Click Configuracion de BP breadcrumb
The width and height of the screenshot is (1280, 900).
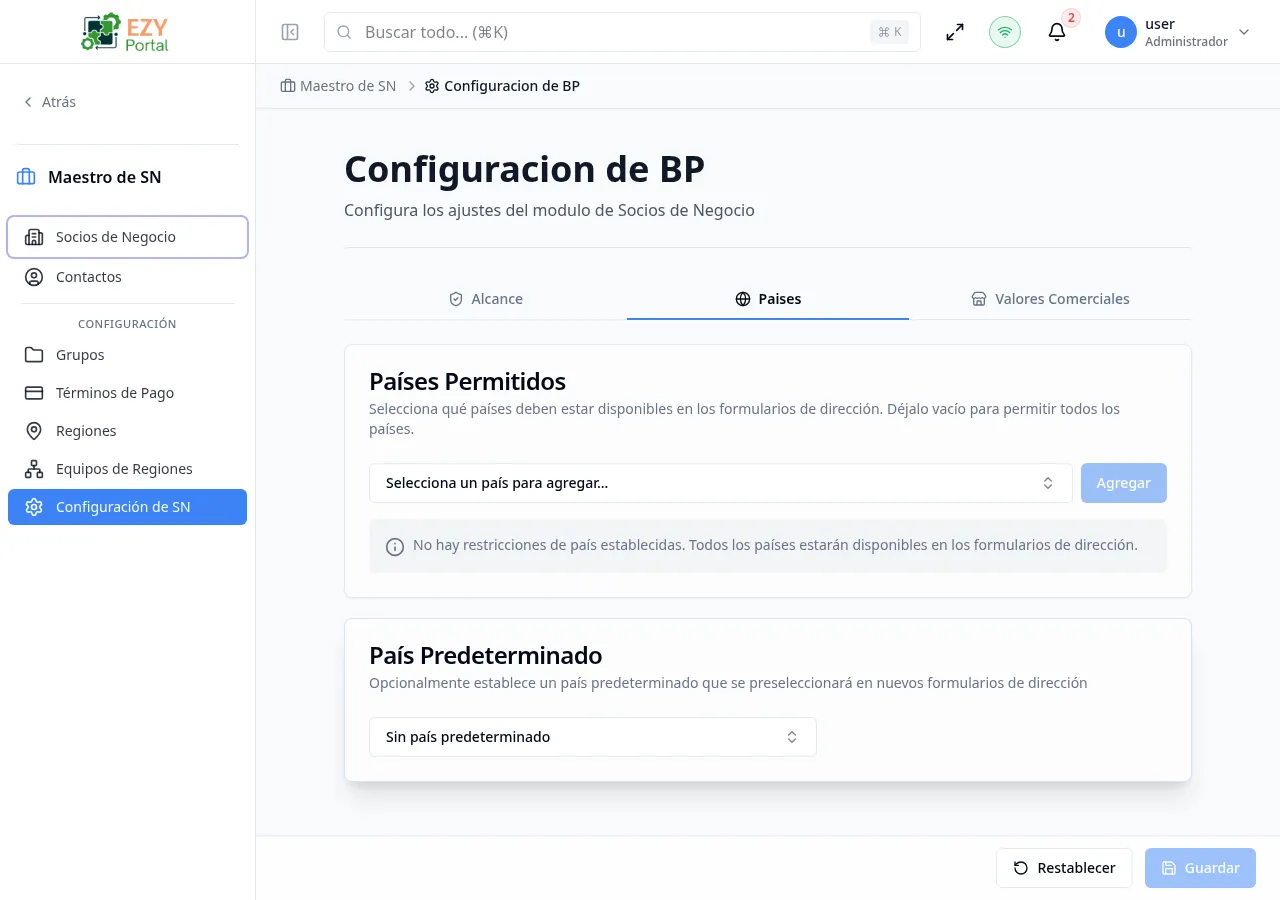pos(502,86)
